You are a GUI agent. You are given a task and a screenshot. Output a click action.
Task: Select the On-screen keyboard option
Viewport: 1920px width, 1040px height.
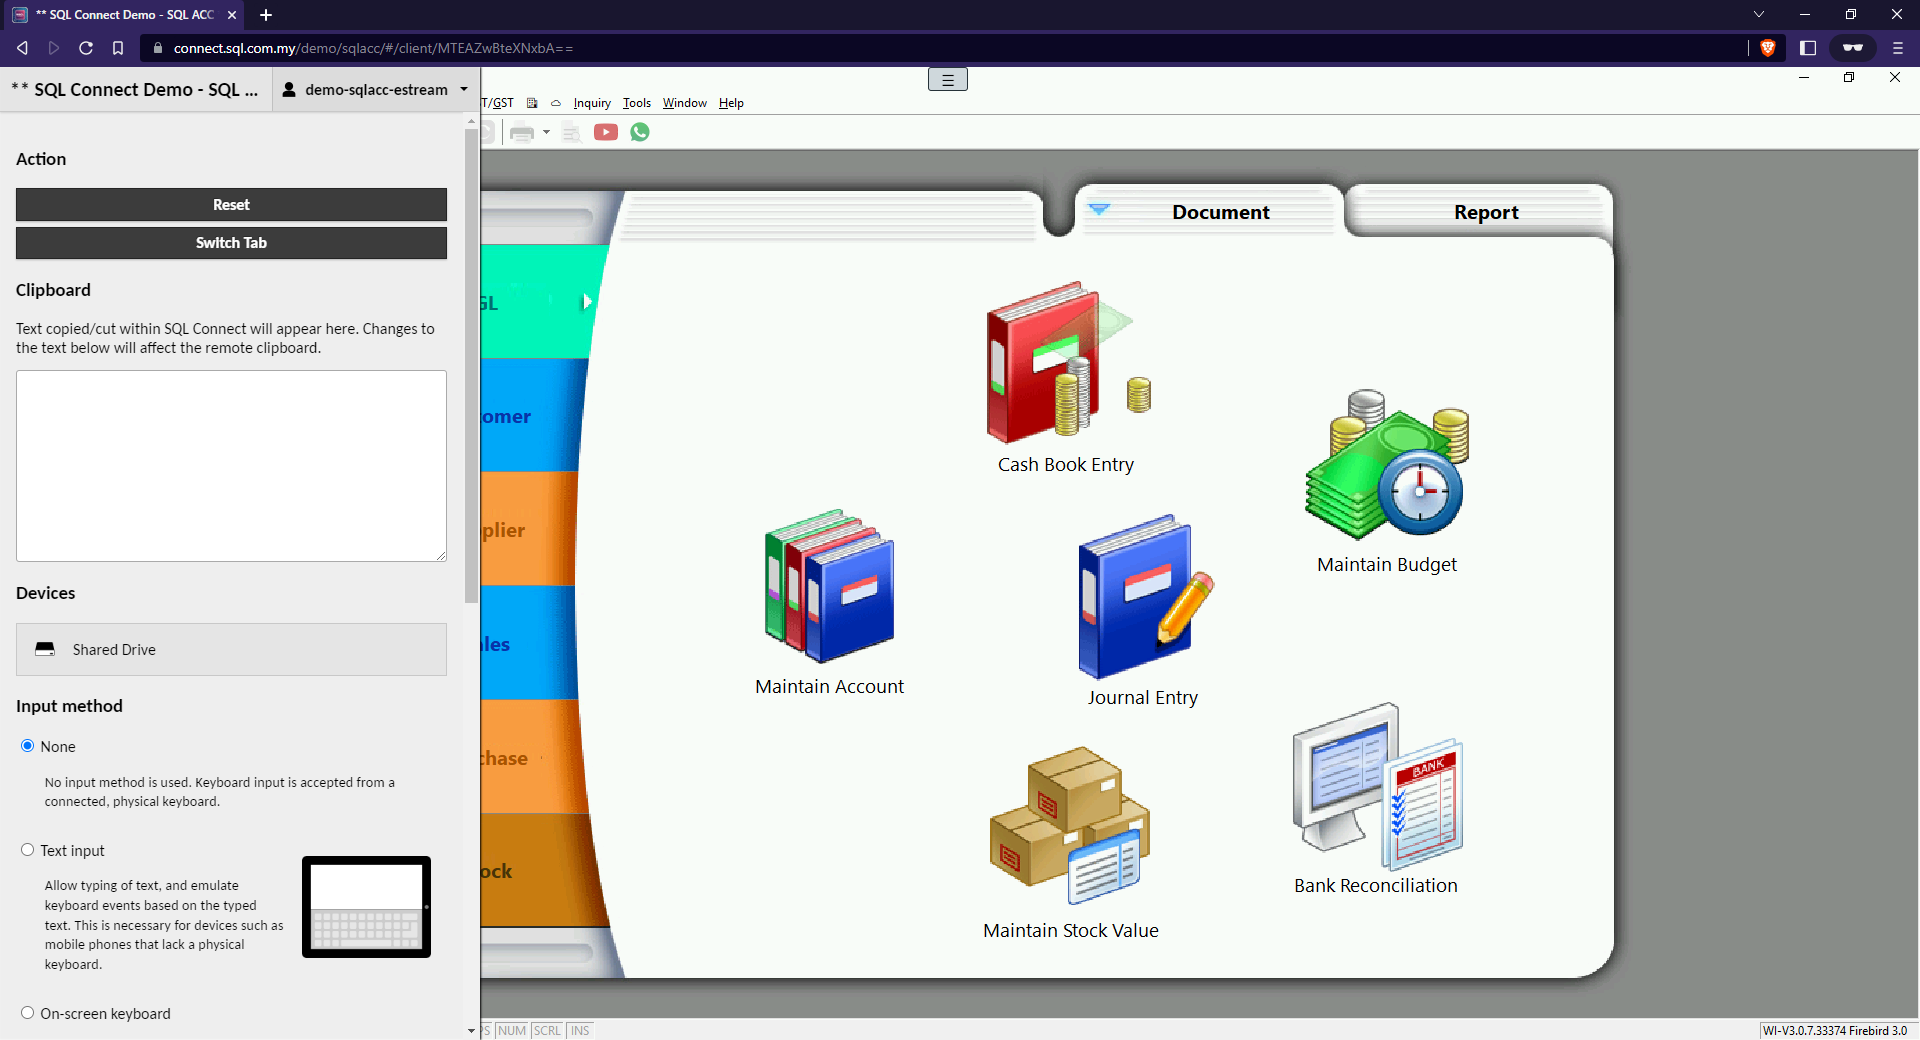point(27,1013)
